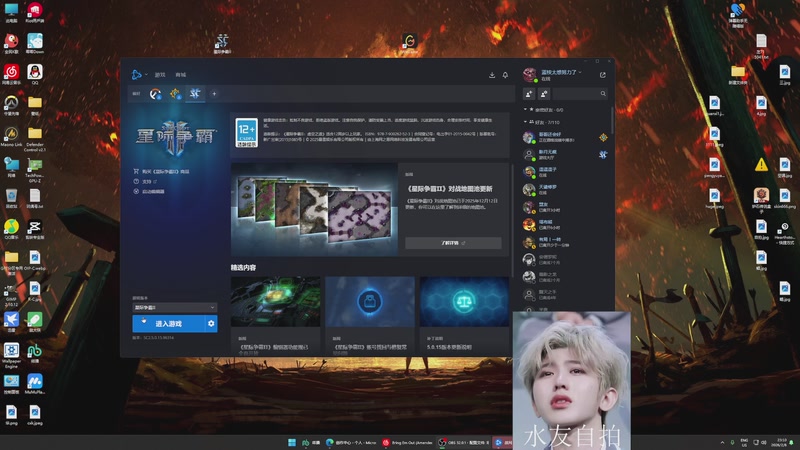Collapse the friends group 7/110
This screenshot has height=450, width=800.
point(542,122)
